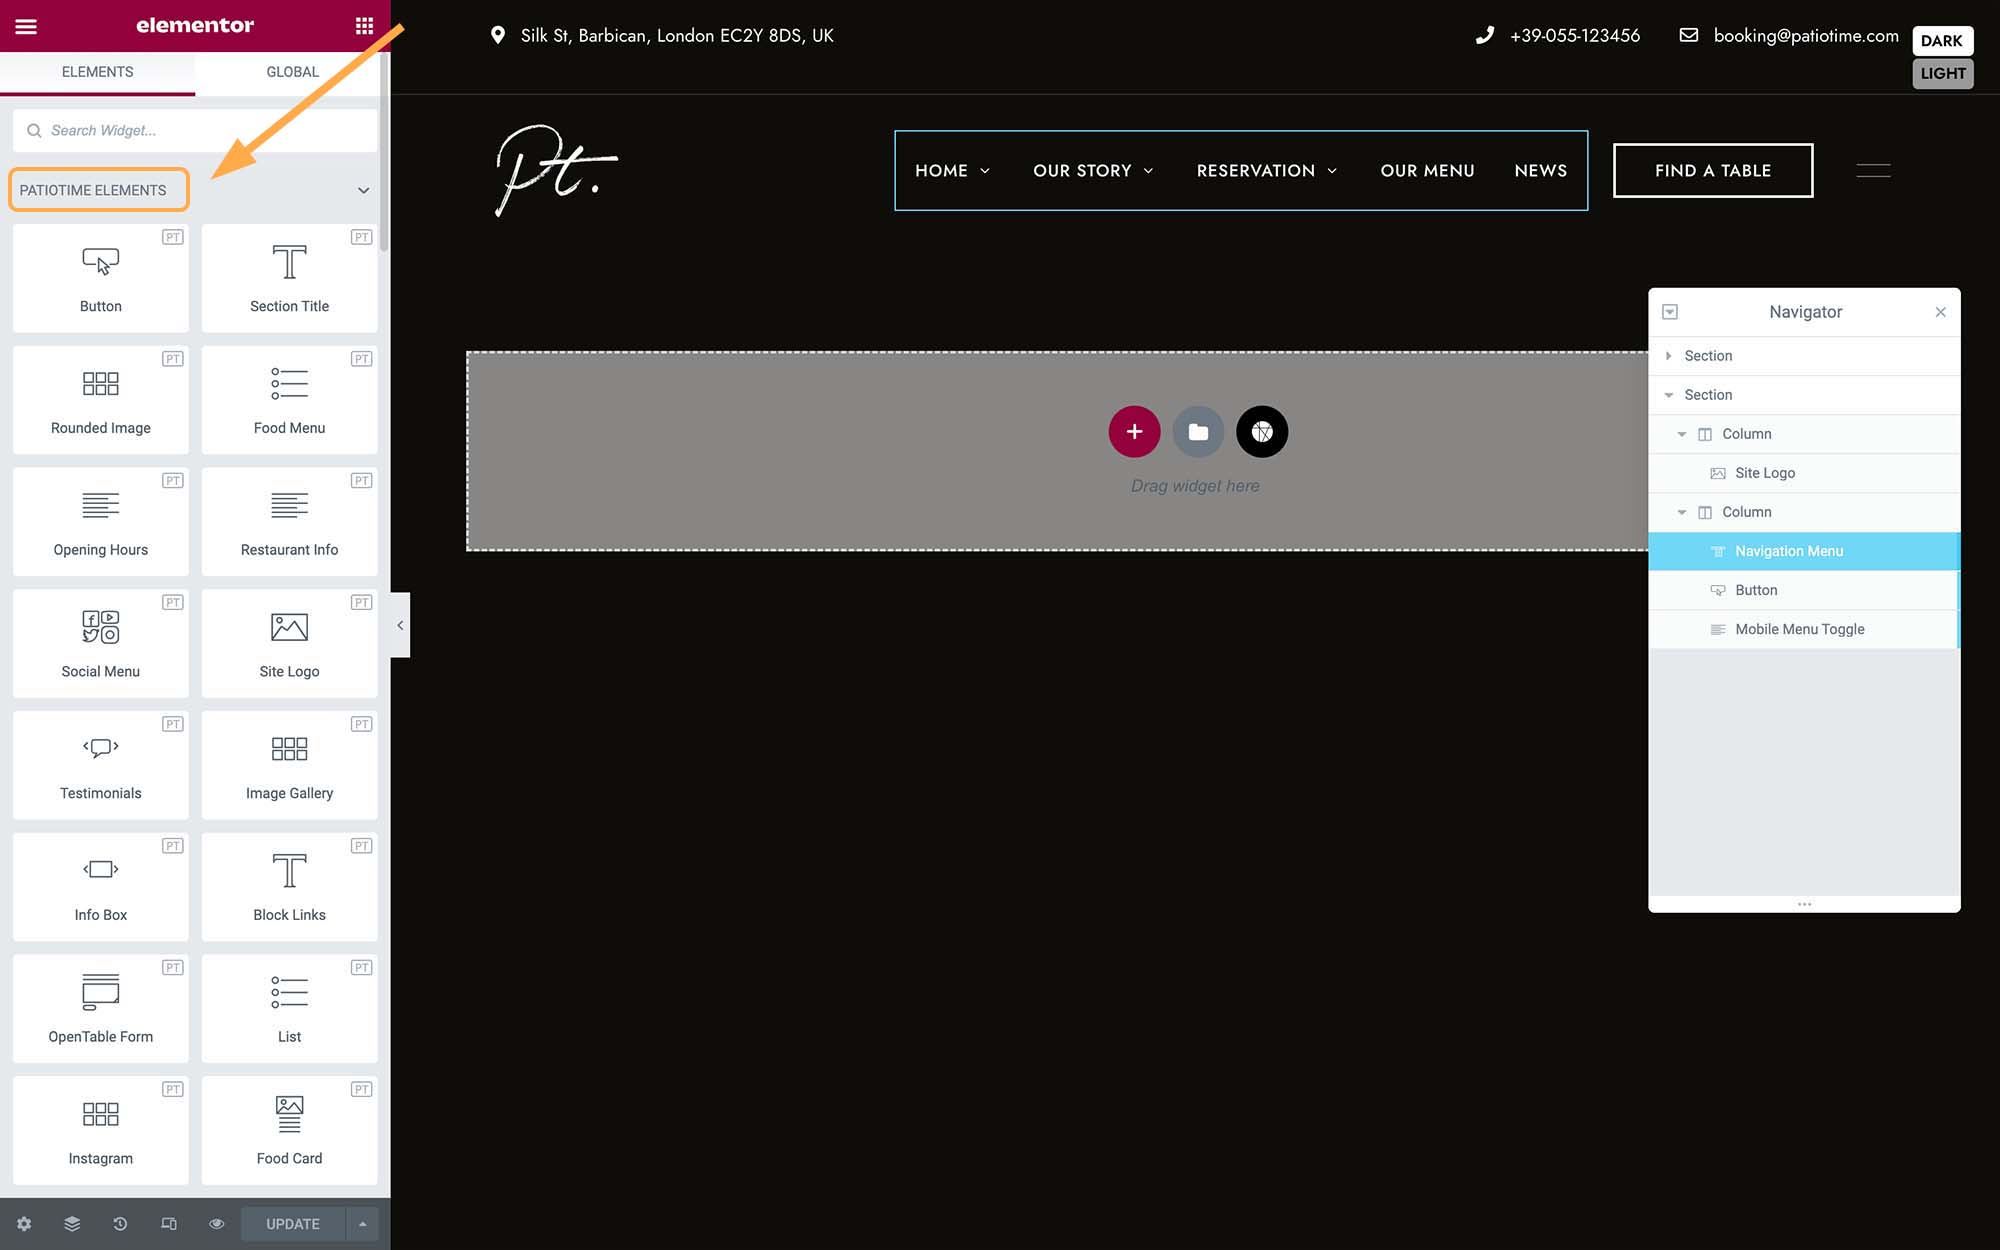This screenshot has width=2000, height=1250.
Task: Switch to the GLOBAL tab
Action: point(291,71)
